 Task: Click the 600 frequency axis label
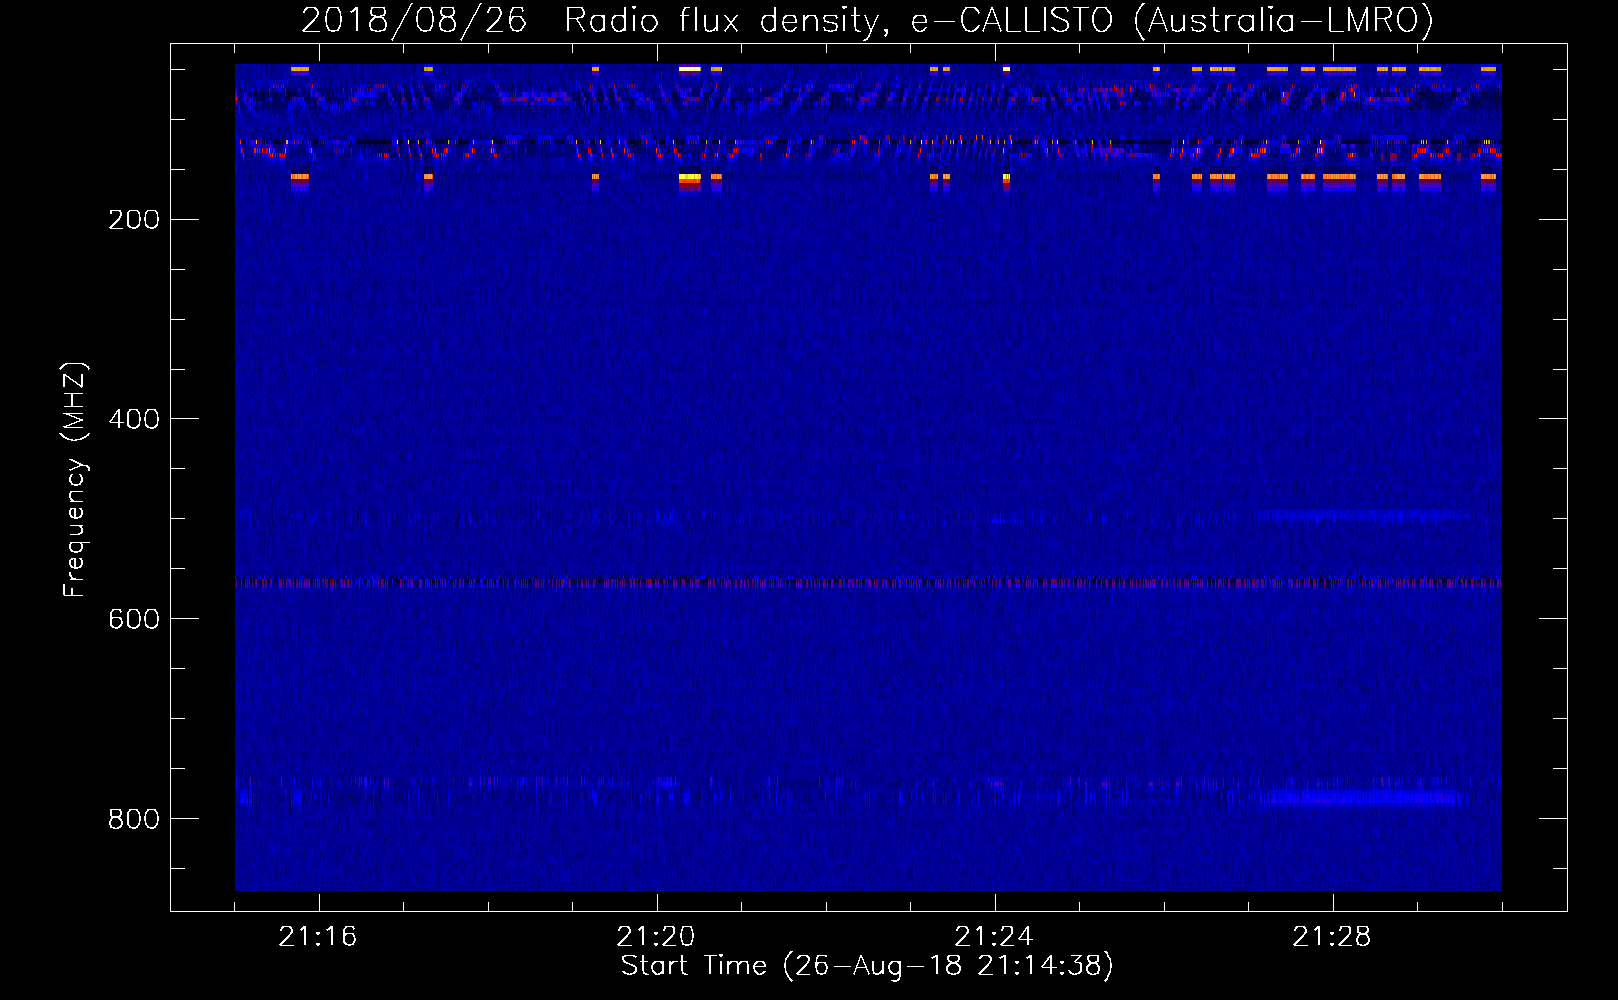click(x=134, y=619)
